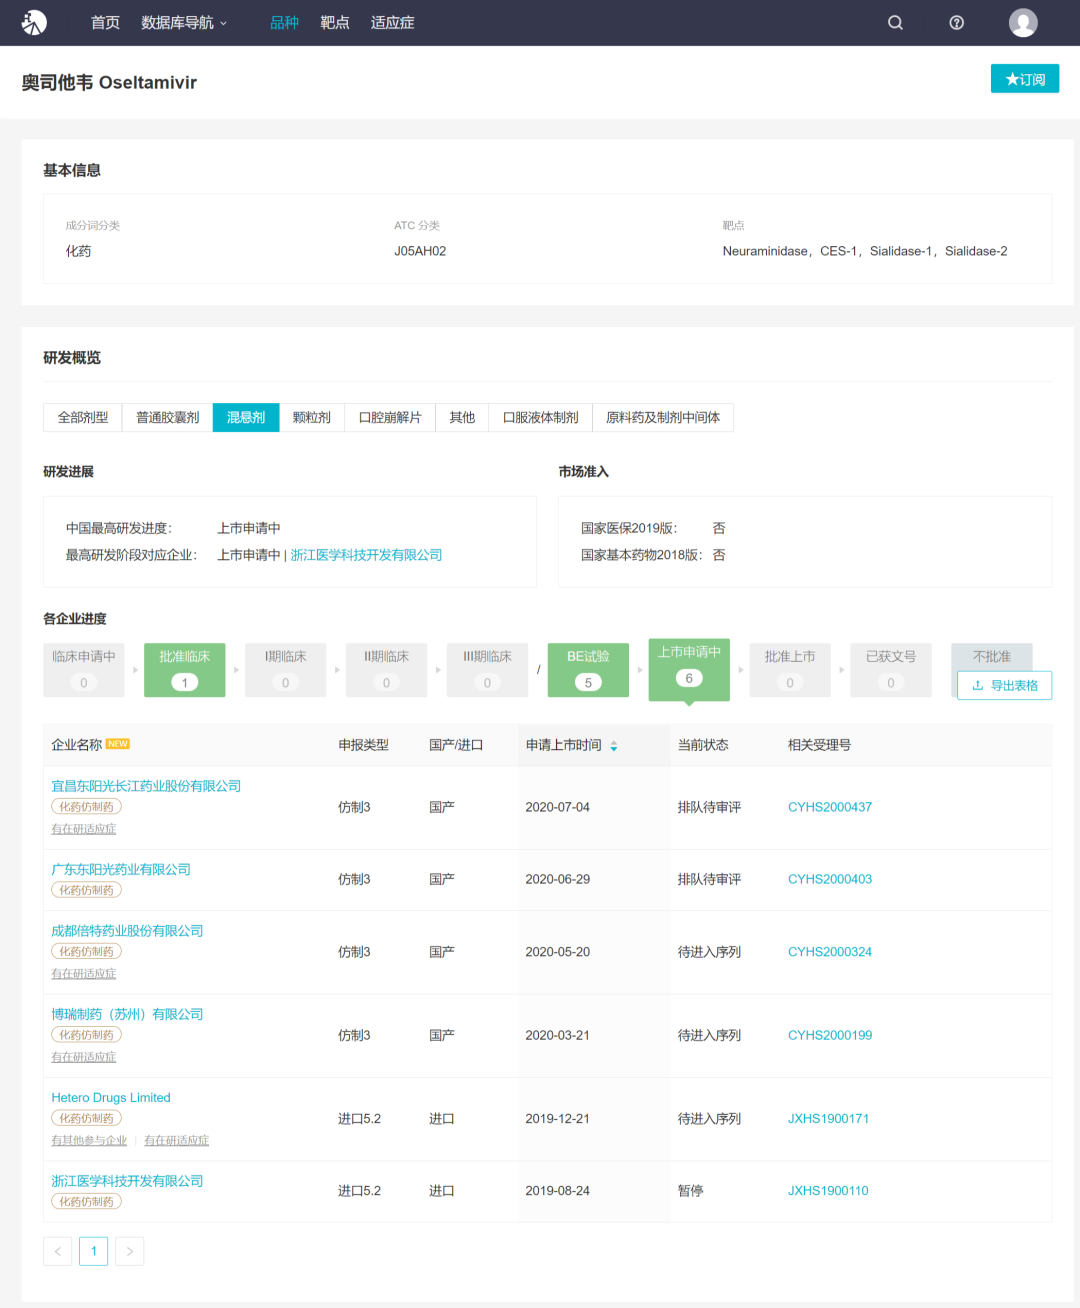The height and width of the screenshot is (1308, 1080).
Task: Click 化药仿制药 tag under 广东东阳光药业
Action: coord(86,890)
